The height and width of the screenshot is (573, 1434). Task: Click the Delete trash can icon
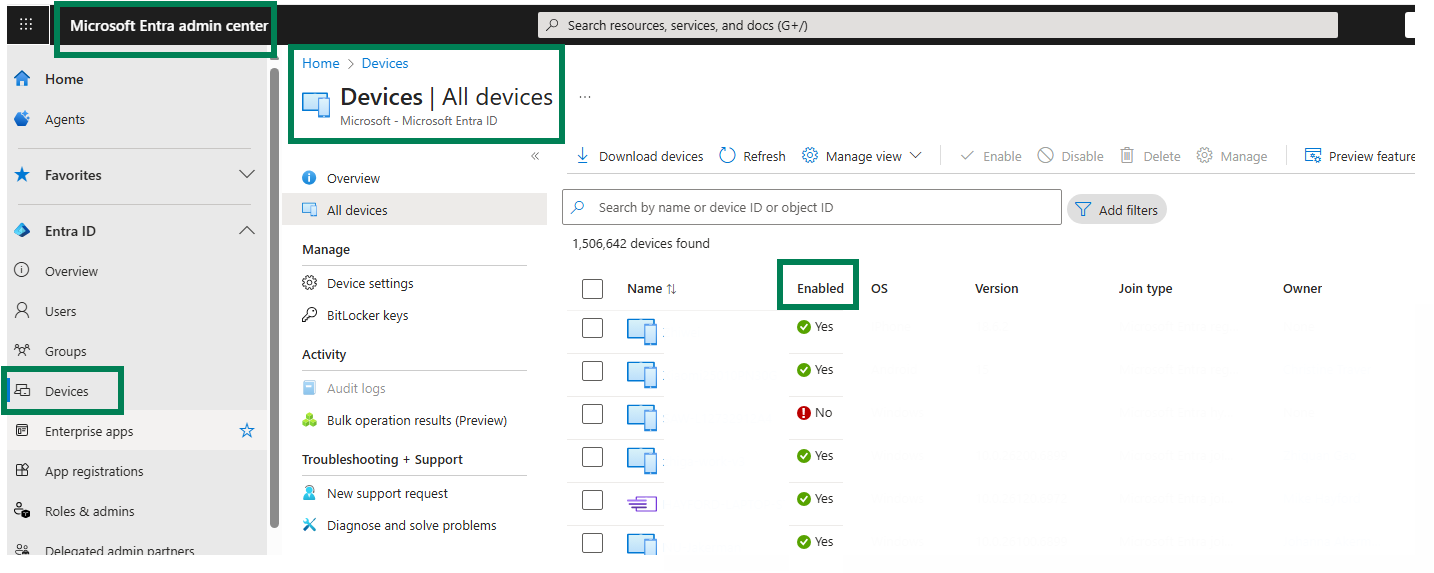coord(1127,156)
